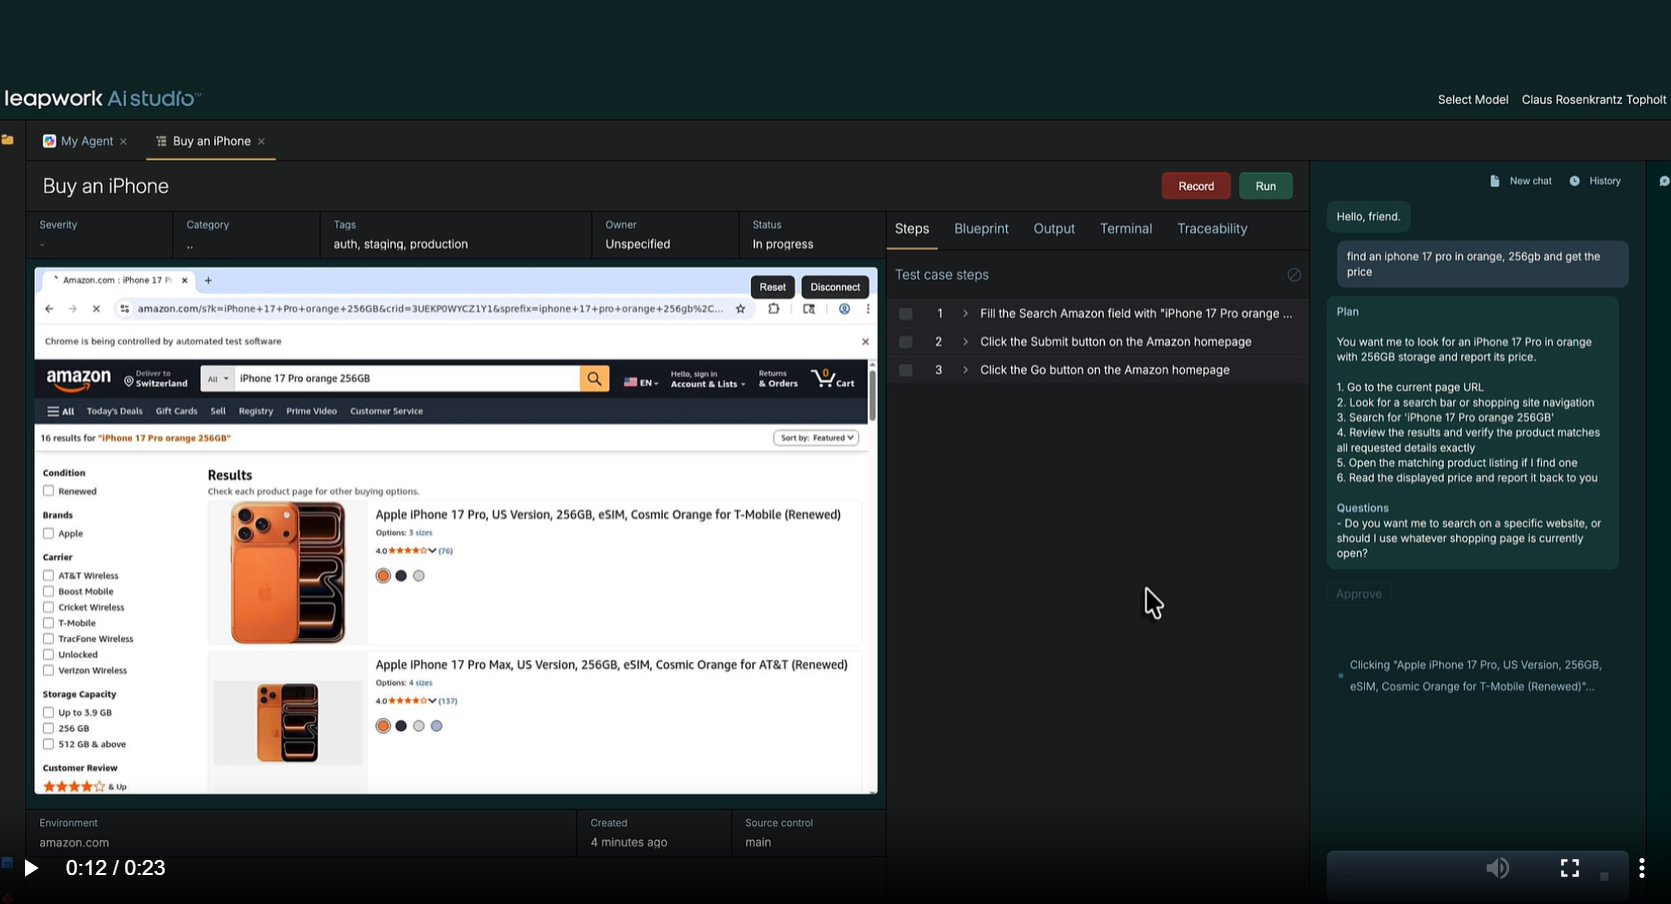This screenshot has height=904, width=1671.
Task: Open the Amazon shopping cart
Action: pyautogui.click(x=833, y=379)
